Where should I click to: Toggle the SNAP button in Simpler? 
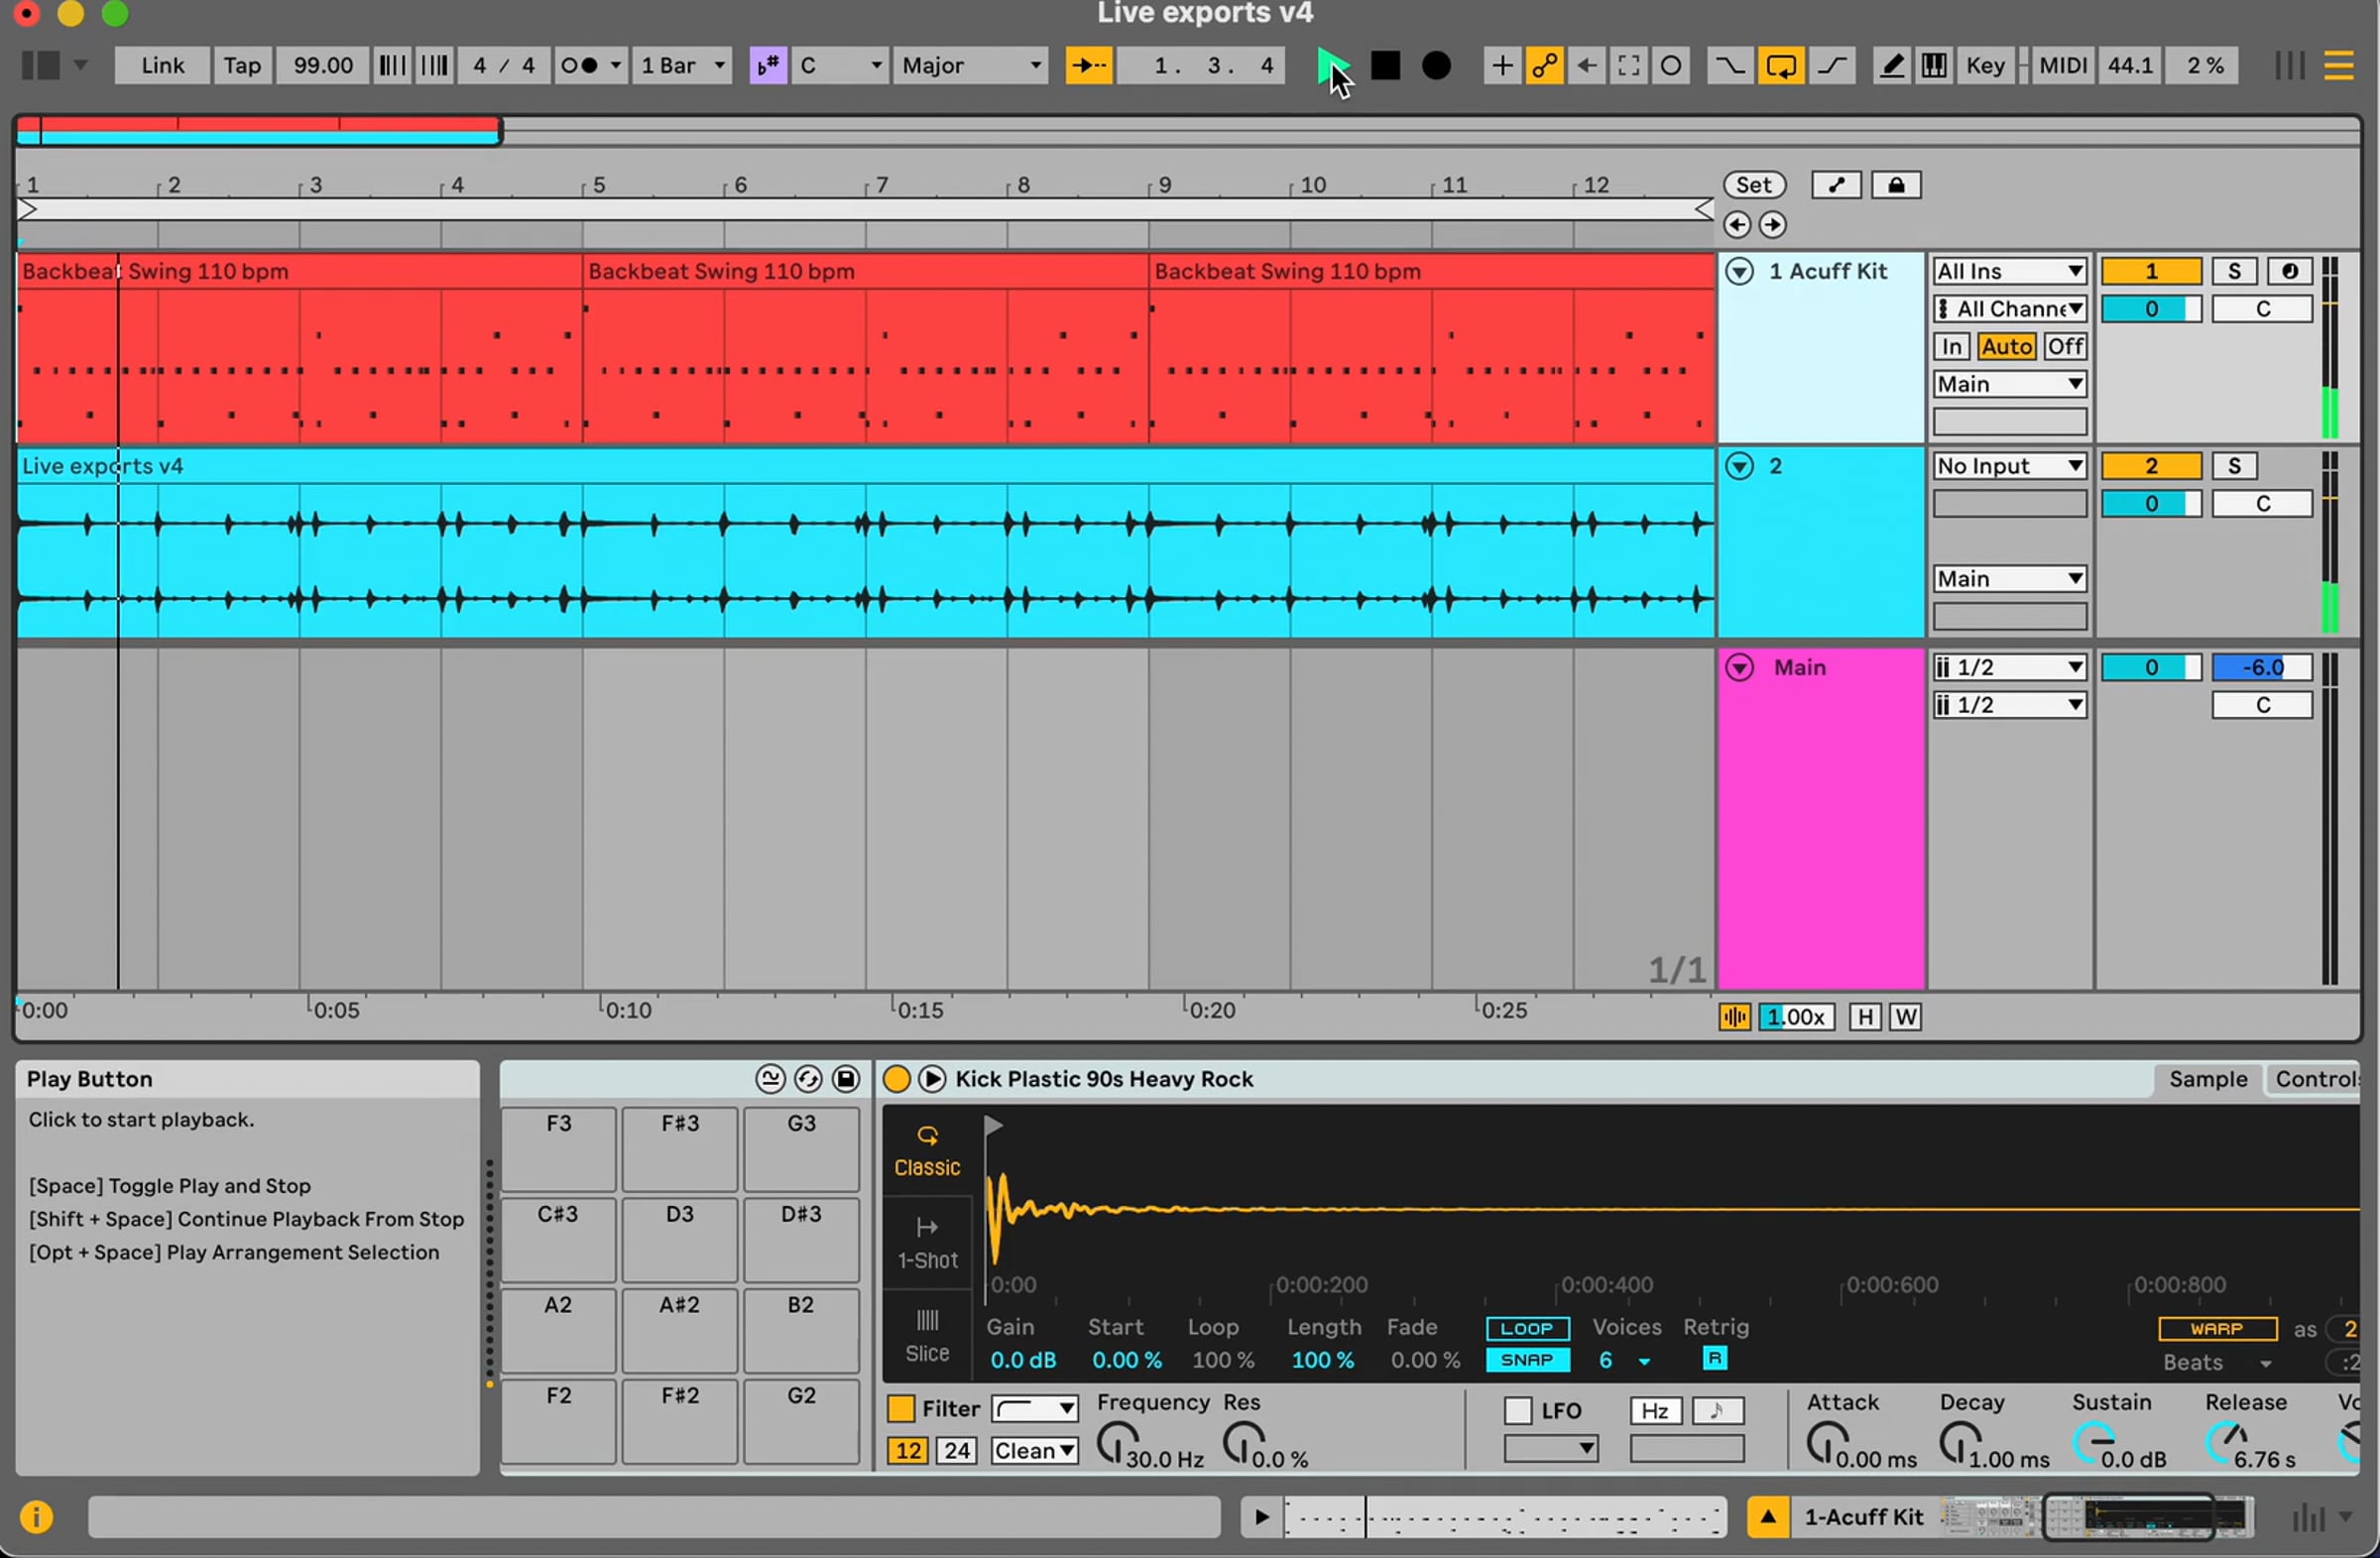(1527, 1360)
